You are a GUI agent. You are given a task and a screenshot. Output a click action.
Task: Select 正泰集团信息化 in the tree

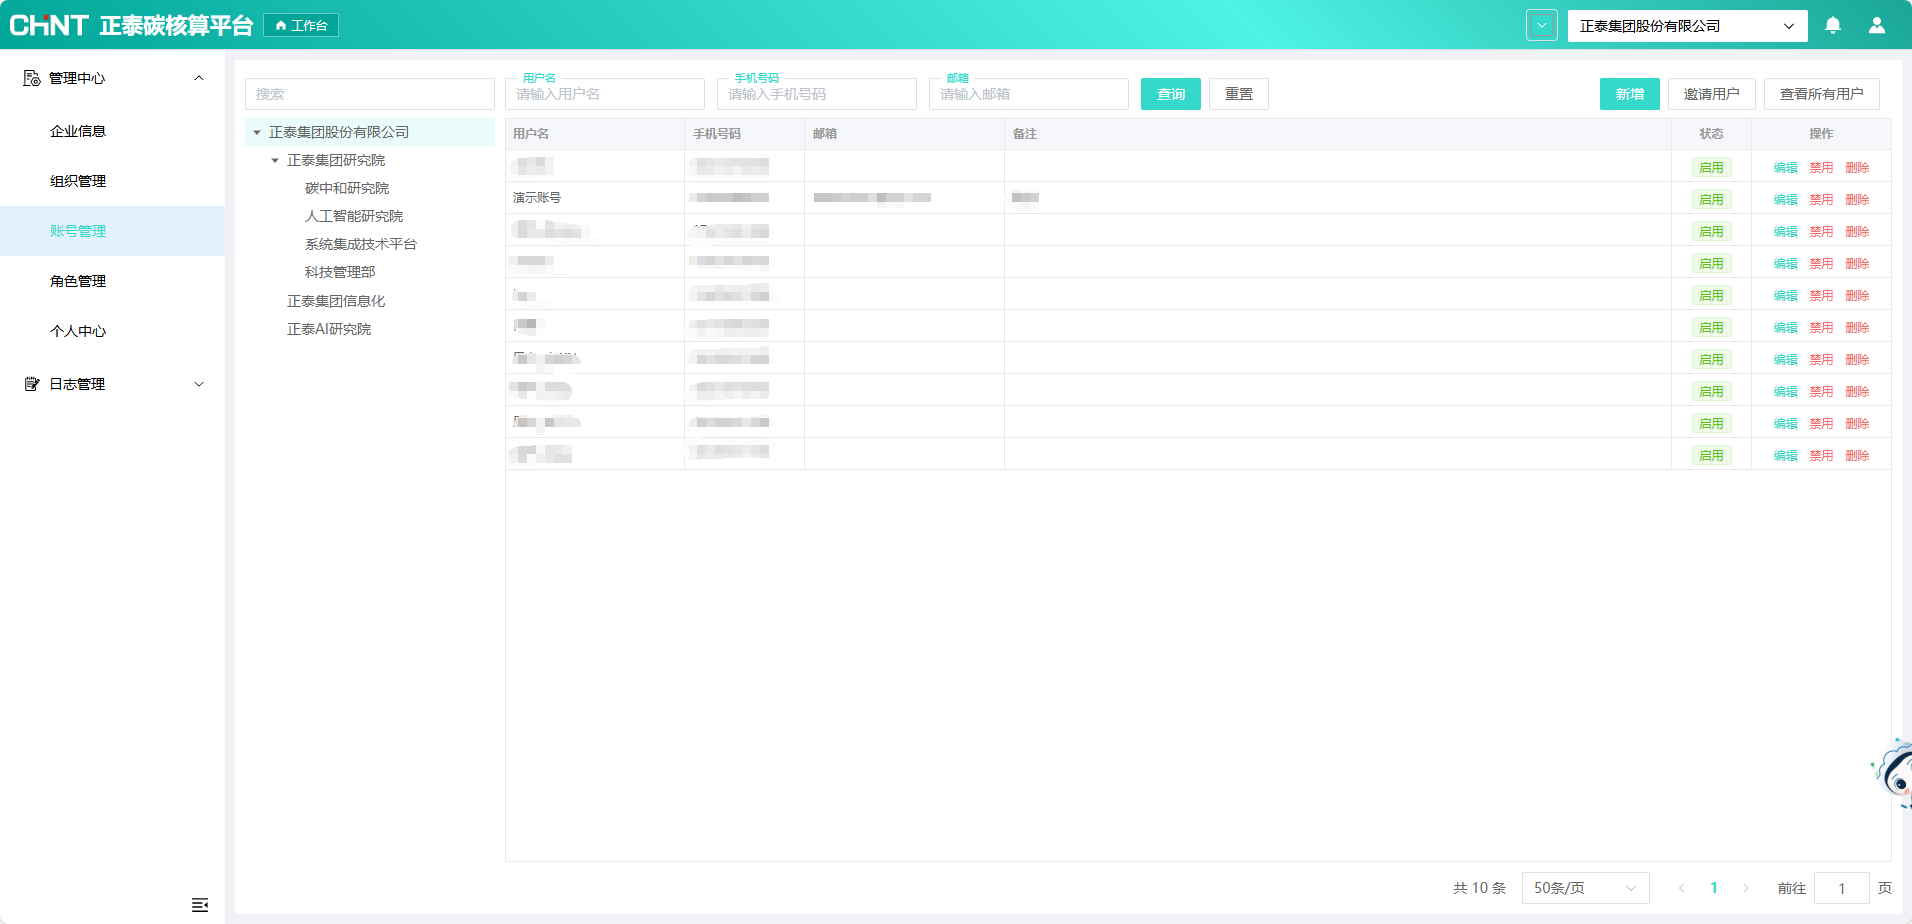coord(336,301)
